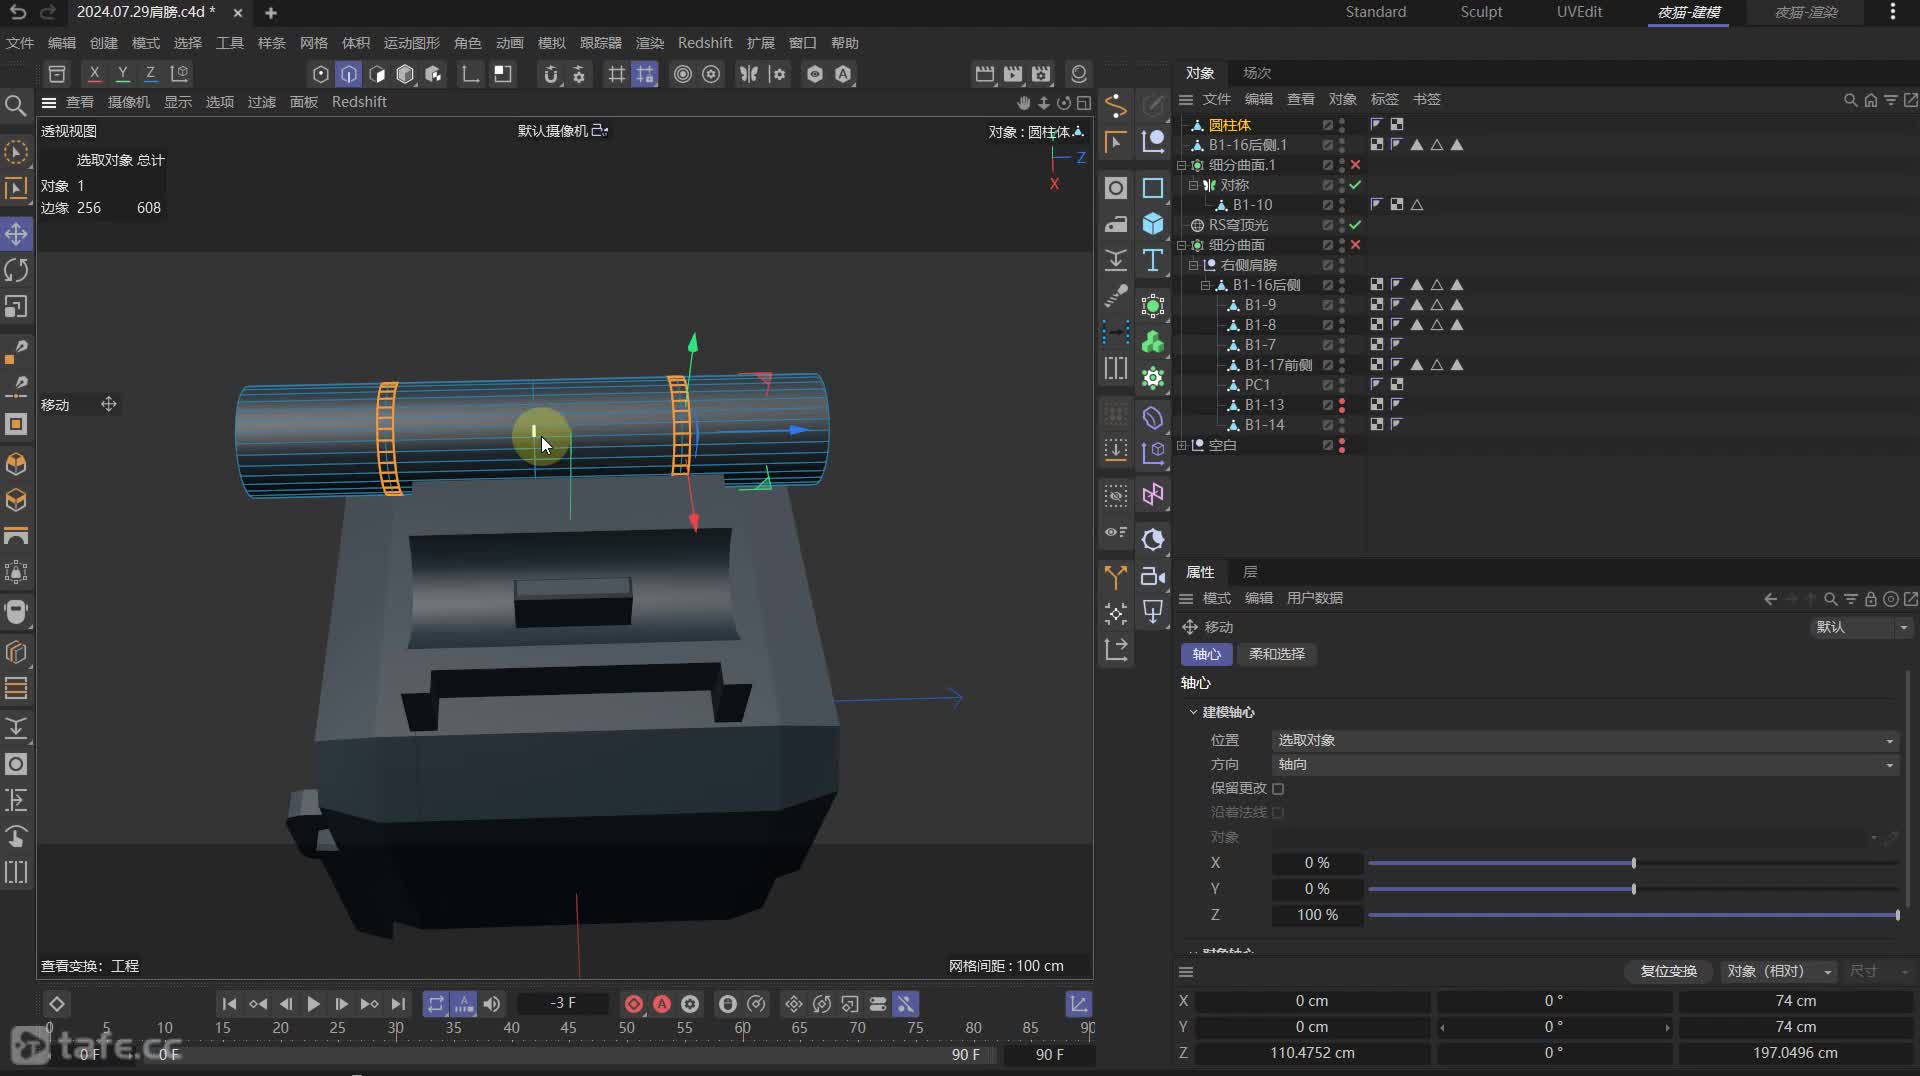Toggle the RS穹顶光 enable check
The height and width of the screenshot is (1076, 1920).
(x=1355, y=225)
